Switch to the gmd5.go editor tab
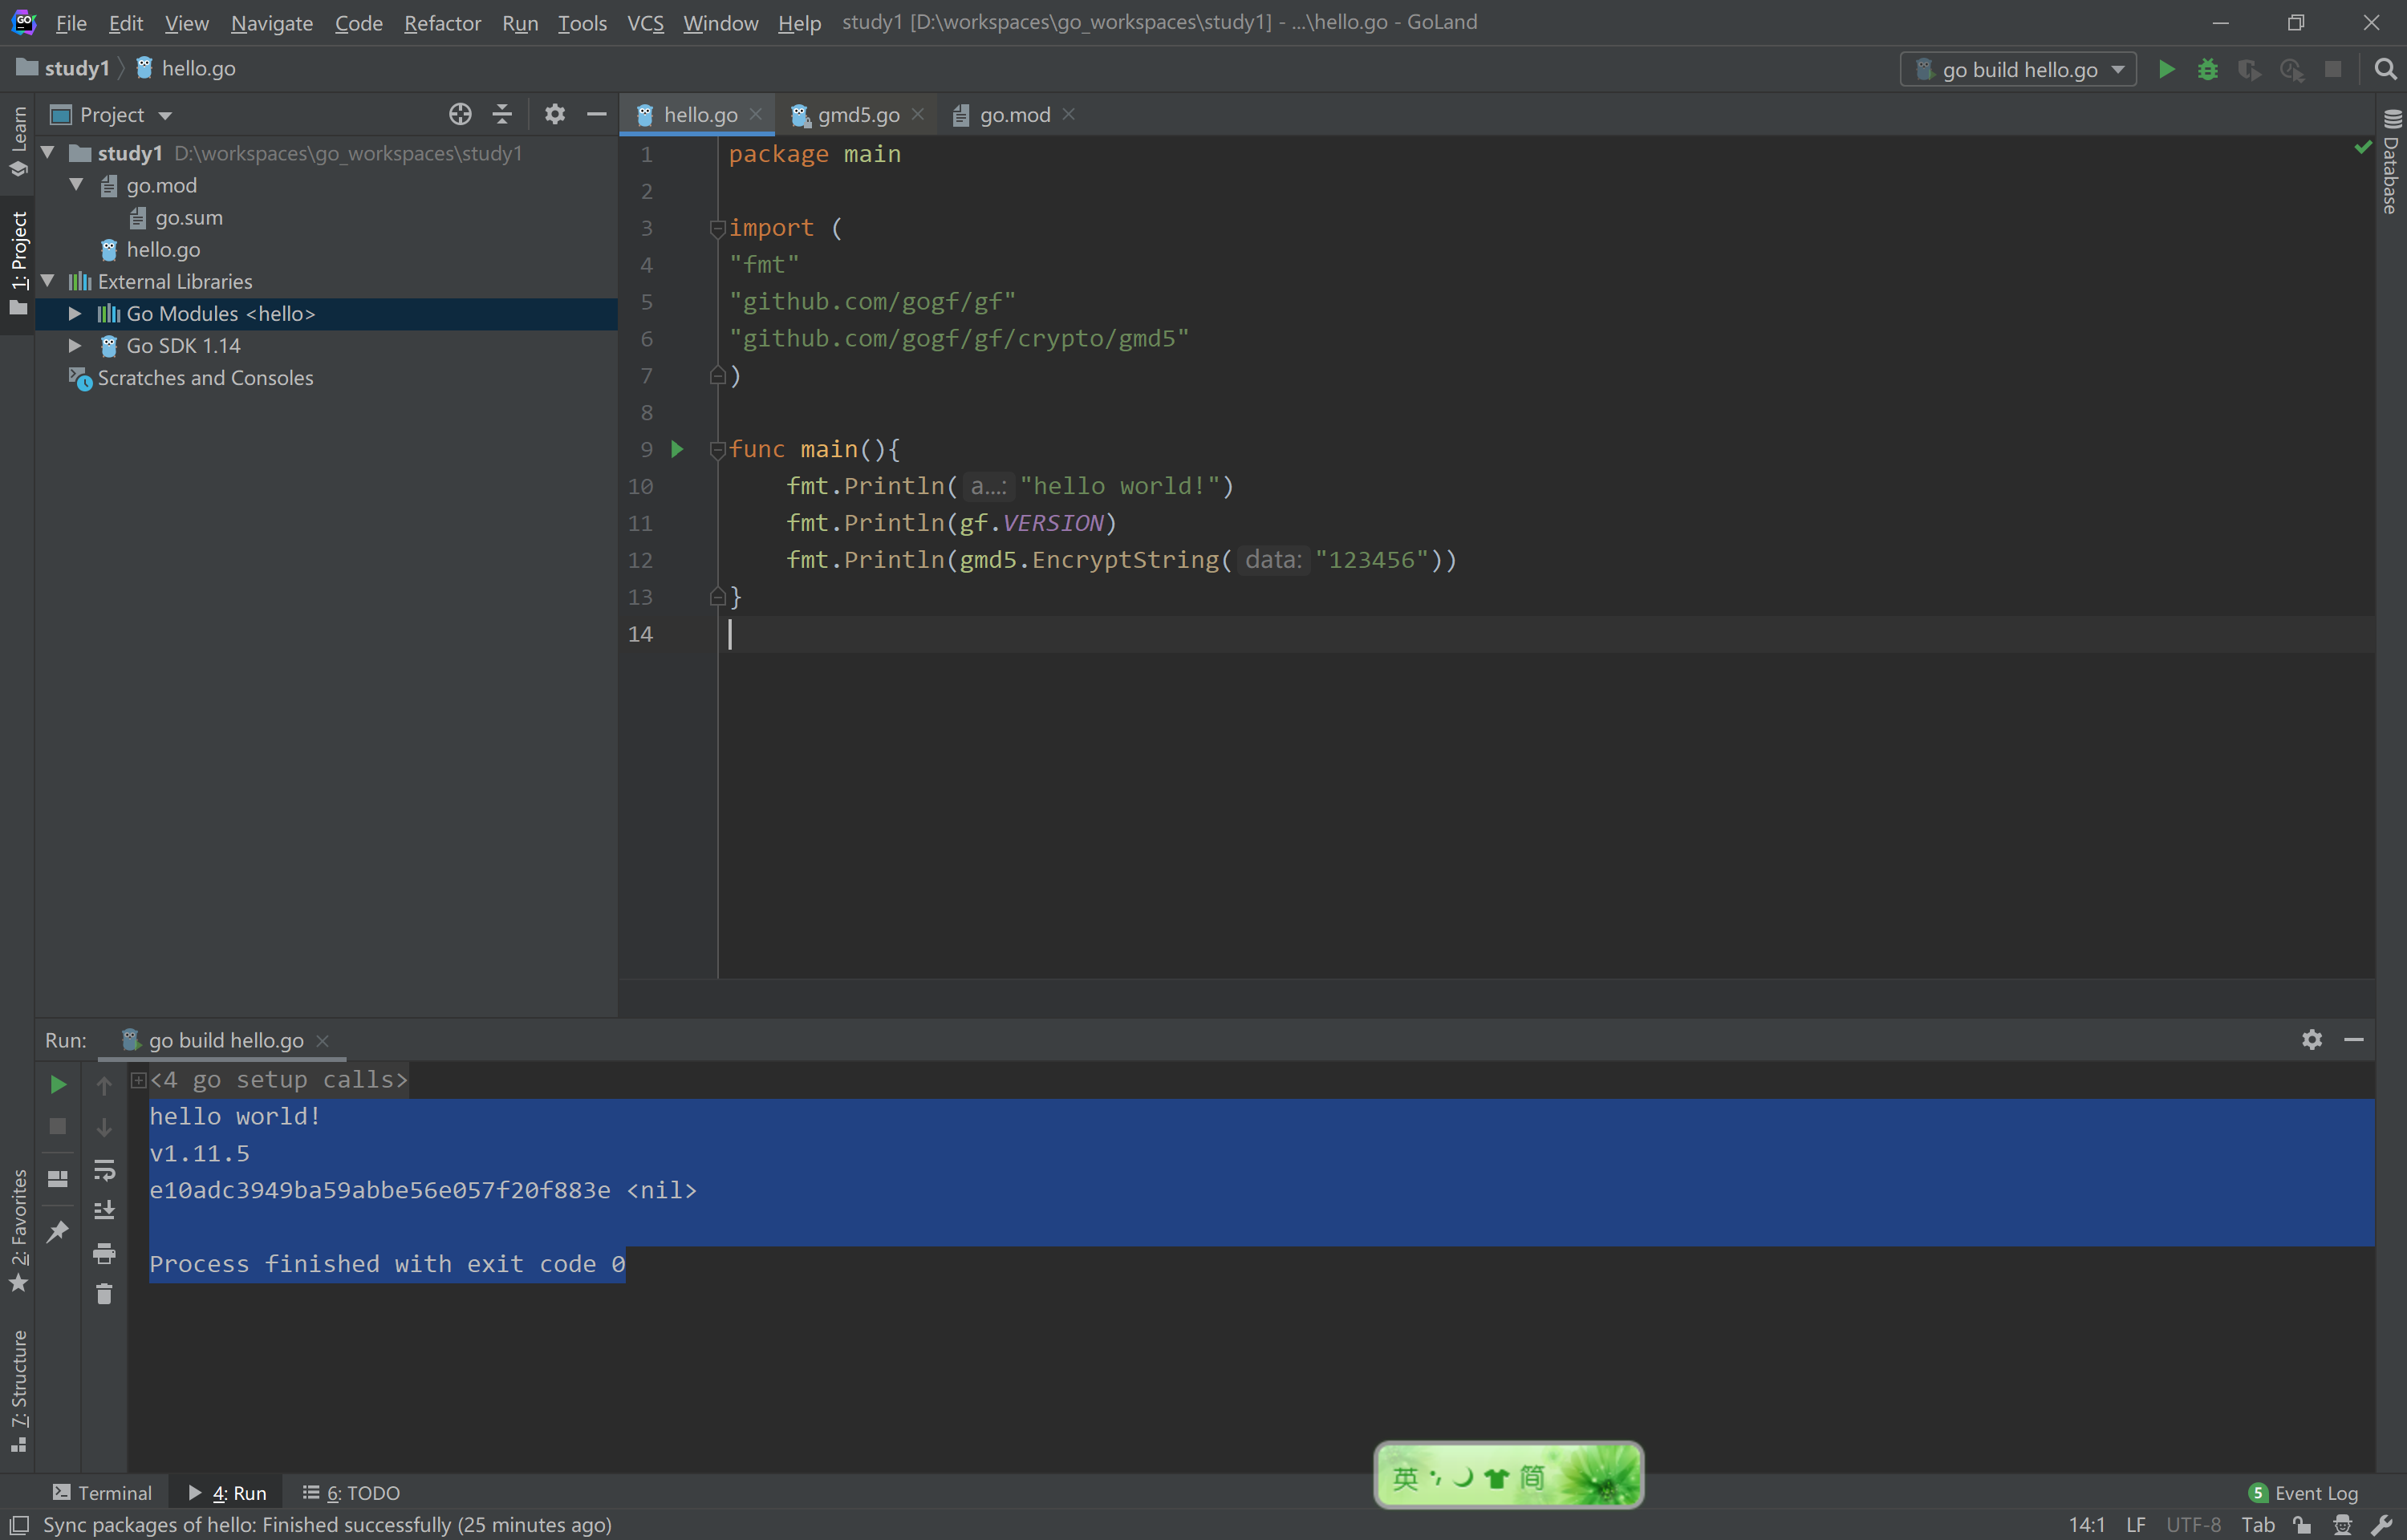Viewport: 2407px width, 1540px height. point(857,115)
